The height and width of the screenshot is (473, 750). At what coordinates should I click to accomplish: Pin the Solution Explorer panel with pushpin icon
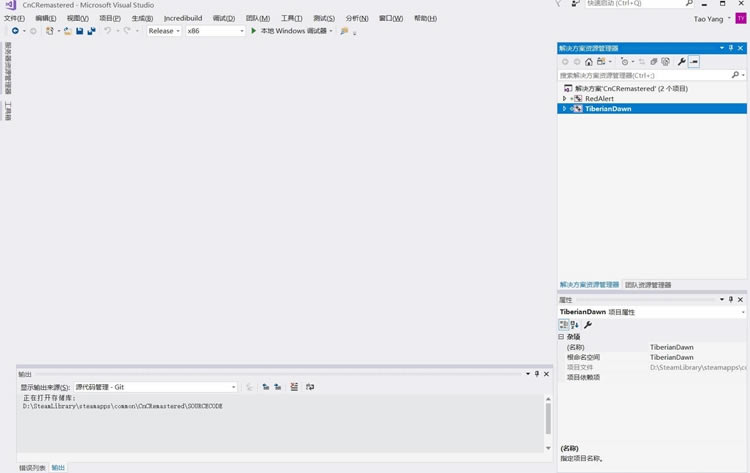pyautogui.click(x=731, y=48)
